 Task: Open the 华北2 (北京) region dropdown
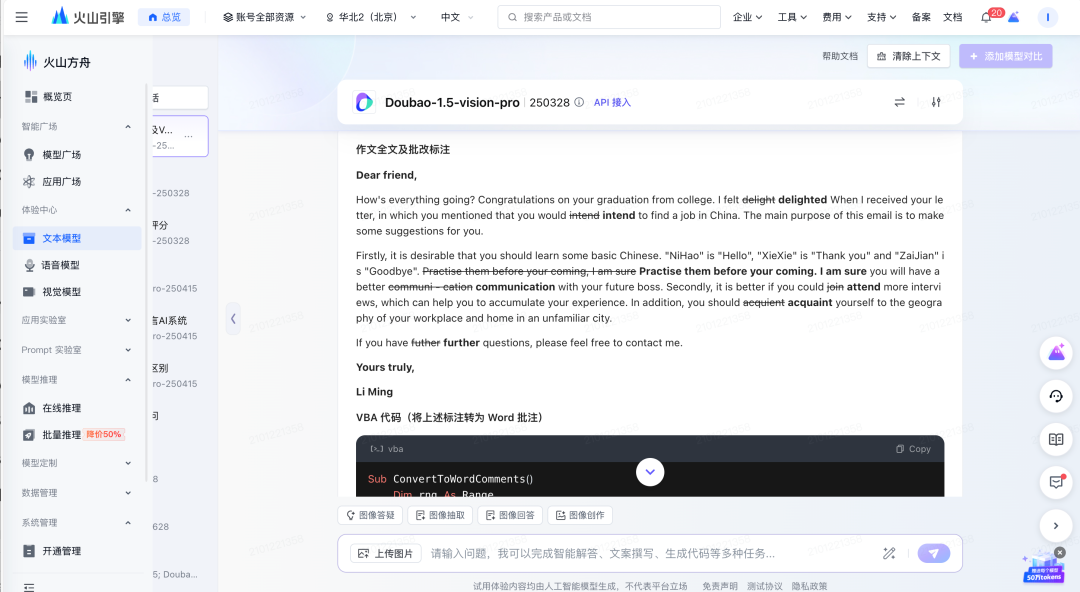point(371,17)
